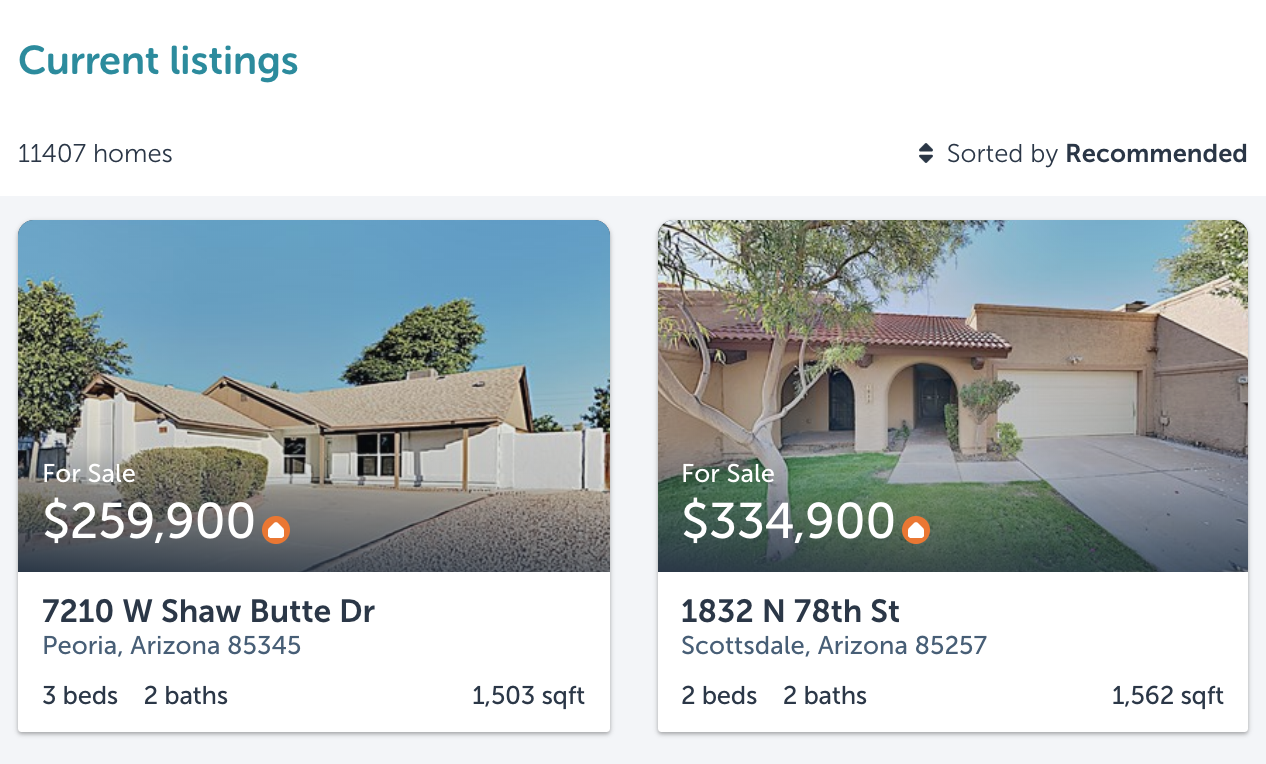Click the orange house badge next to $259,900
This screenshot has height=764, width=1266.
point(276,530)
